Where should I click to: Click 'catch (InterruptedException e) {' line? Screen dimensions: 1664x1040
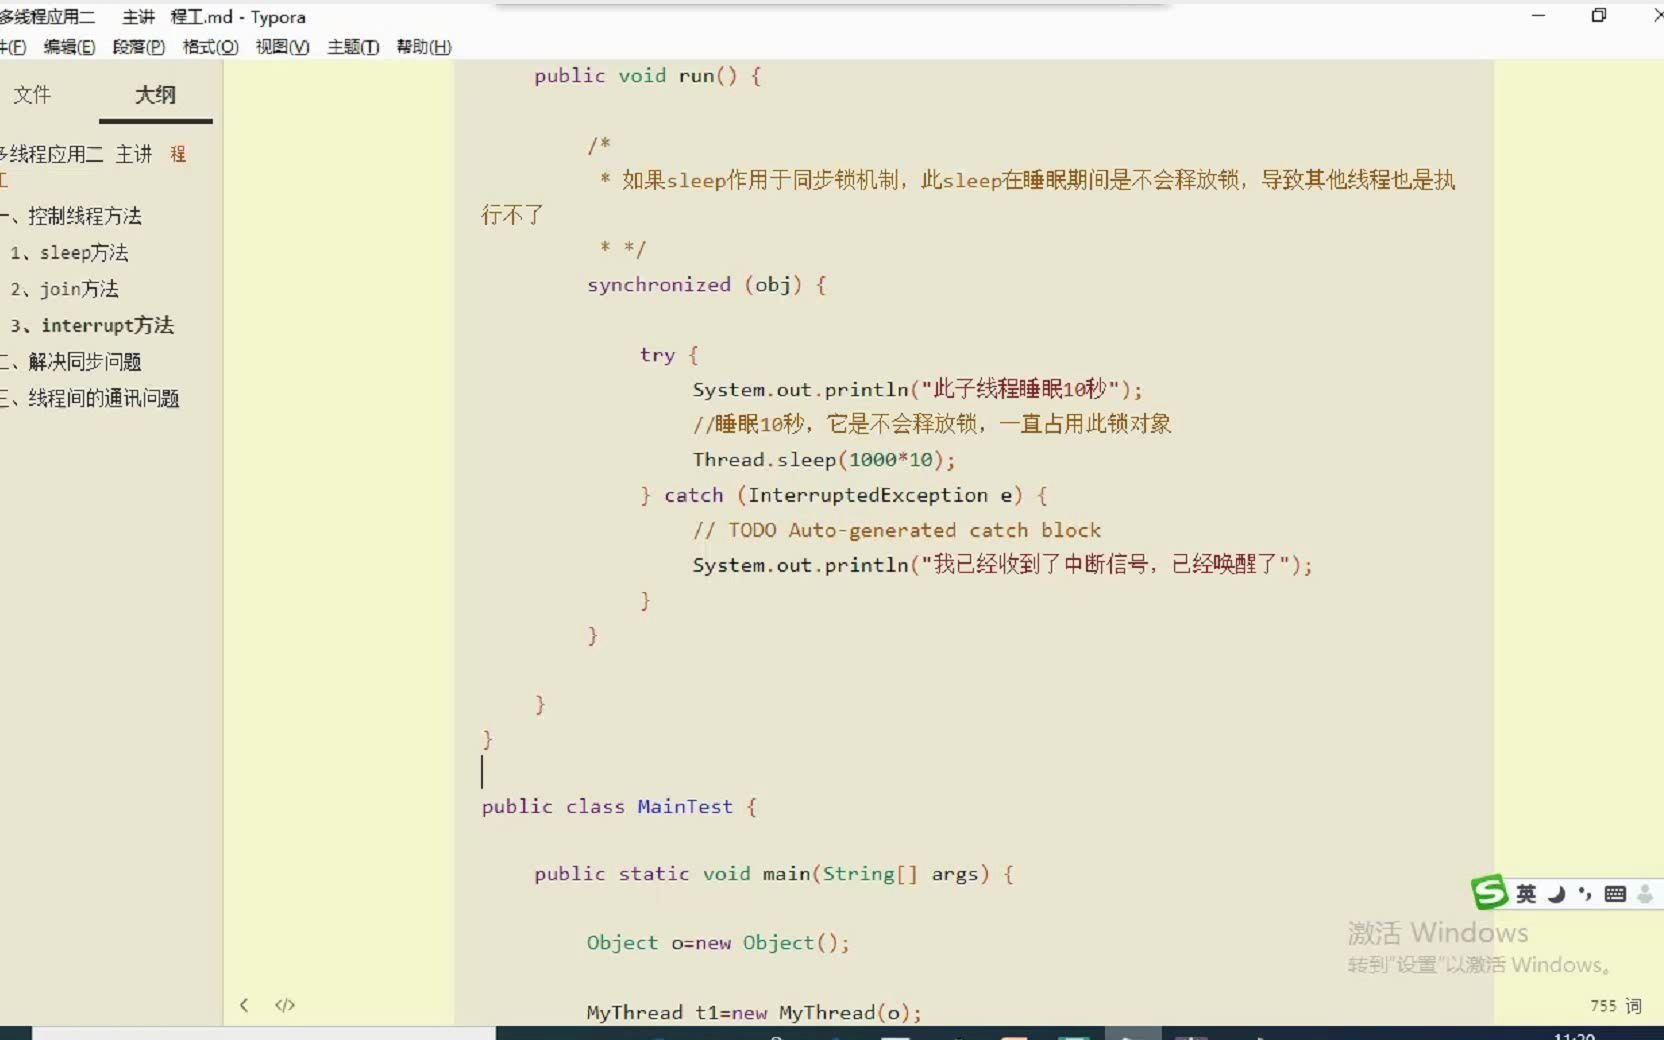(844, 495)
